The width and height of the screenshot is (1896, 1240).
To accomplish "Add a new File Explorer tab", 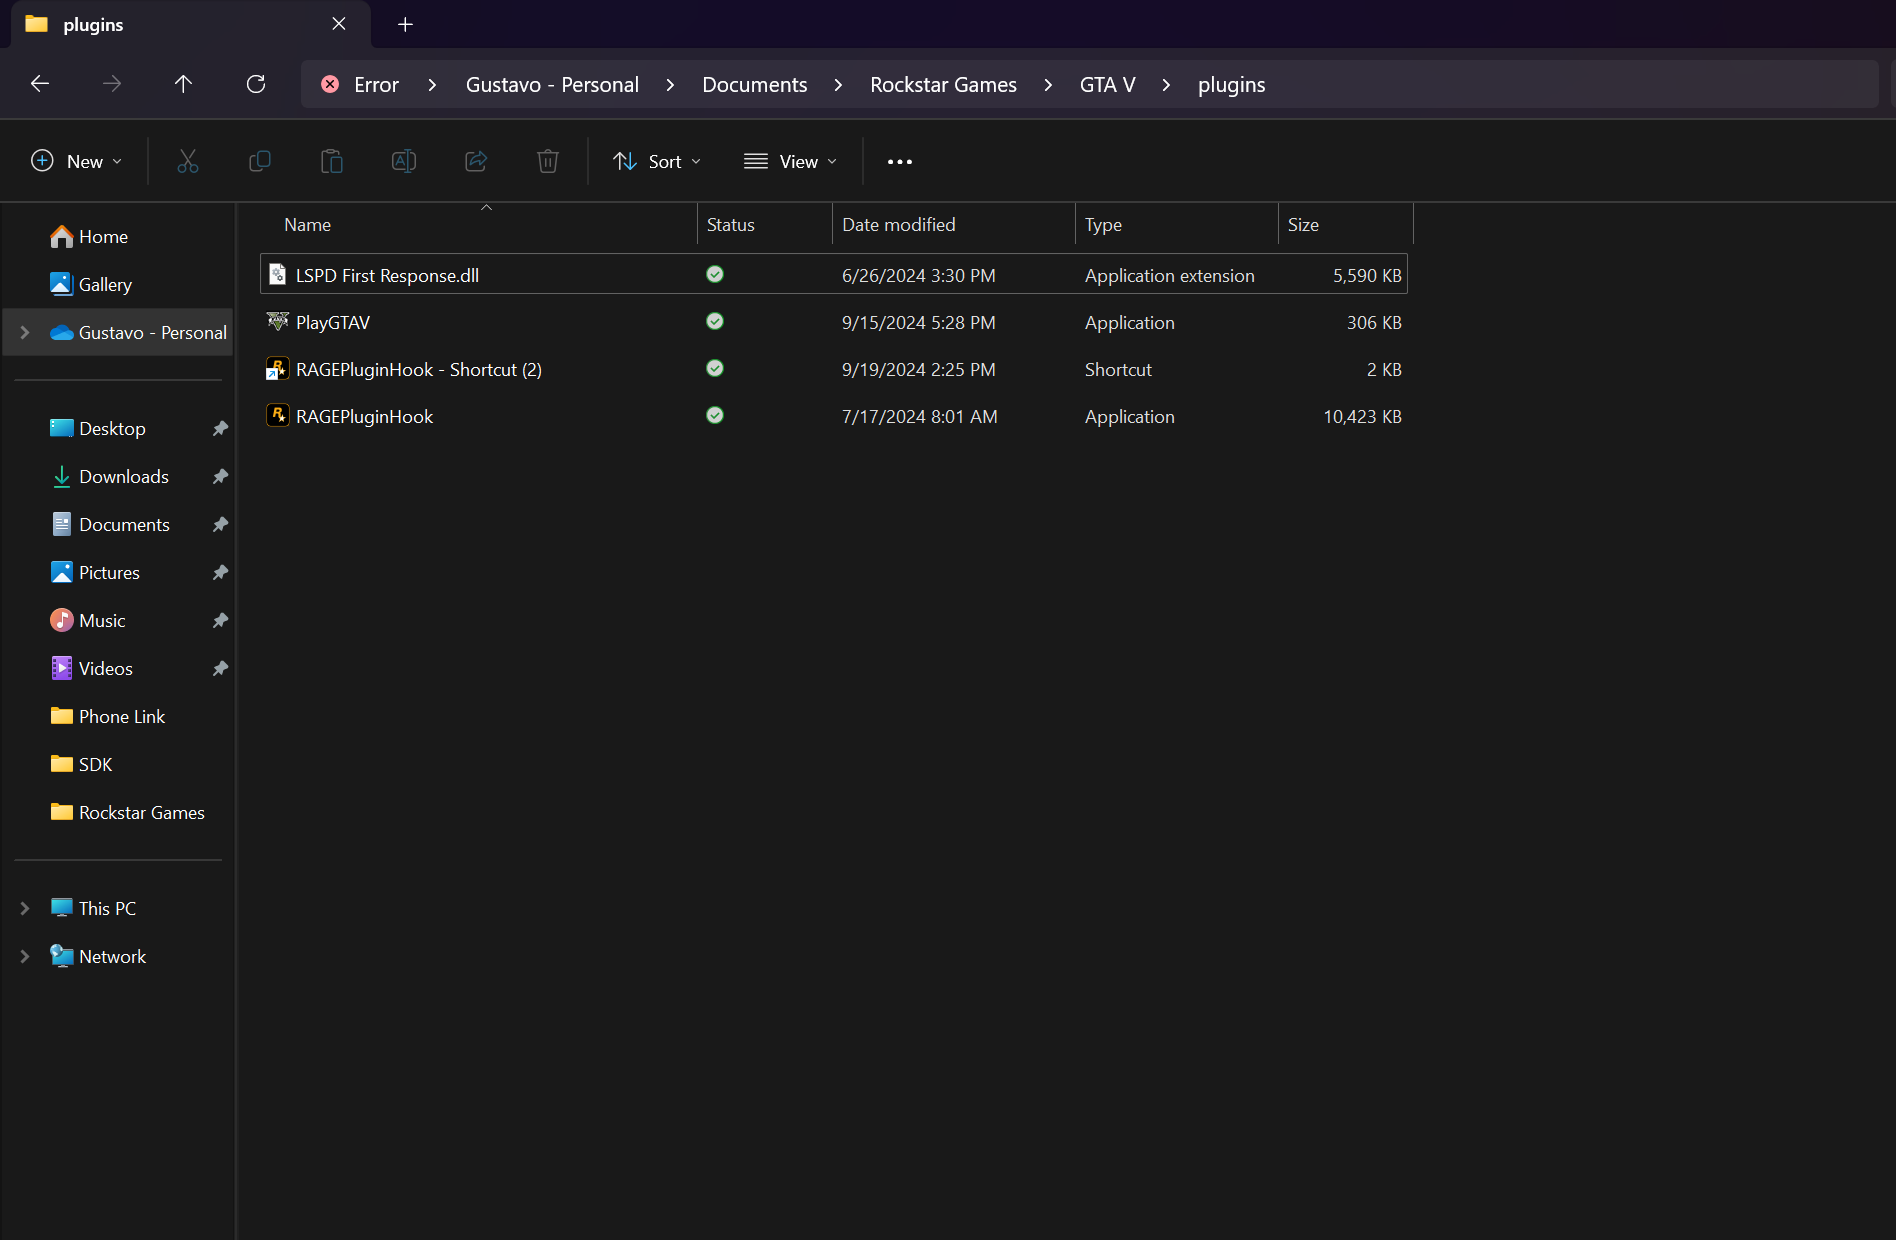I will click(x=405, y=24).
